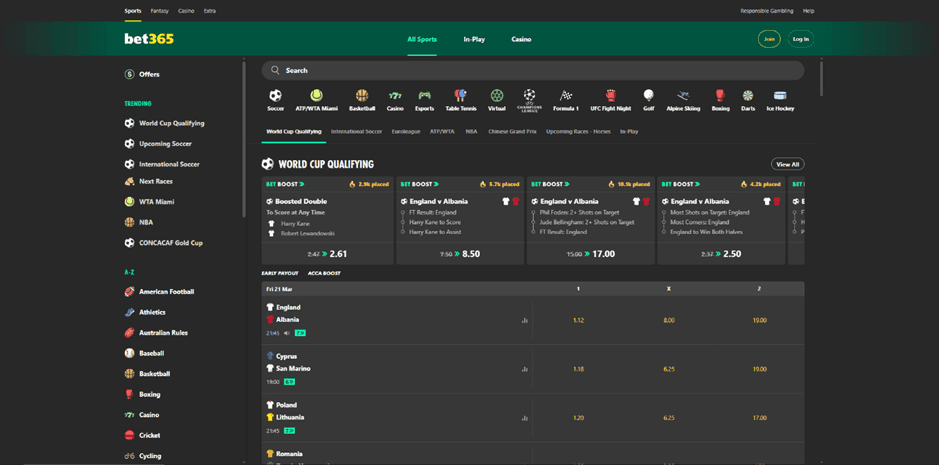
Task: Open the Soccer sport icon
Action: point(275,97)
